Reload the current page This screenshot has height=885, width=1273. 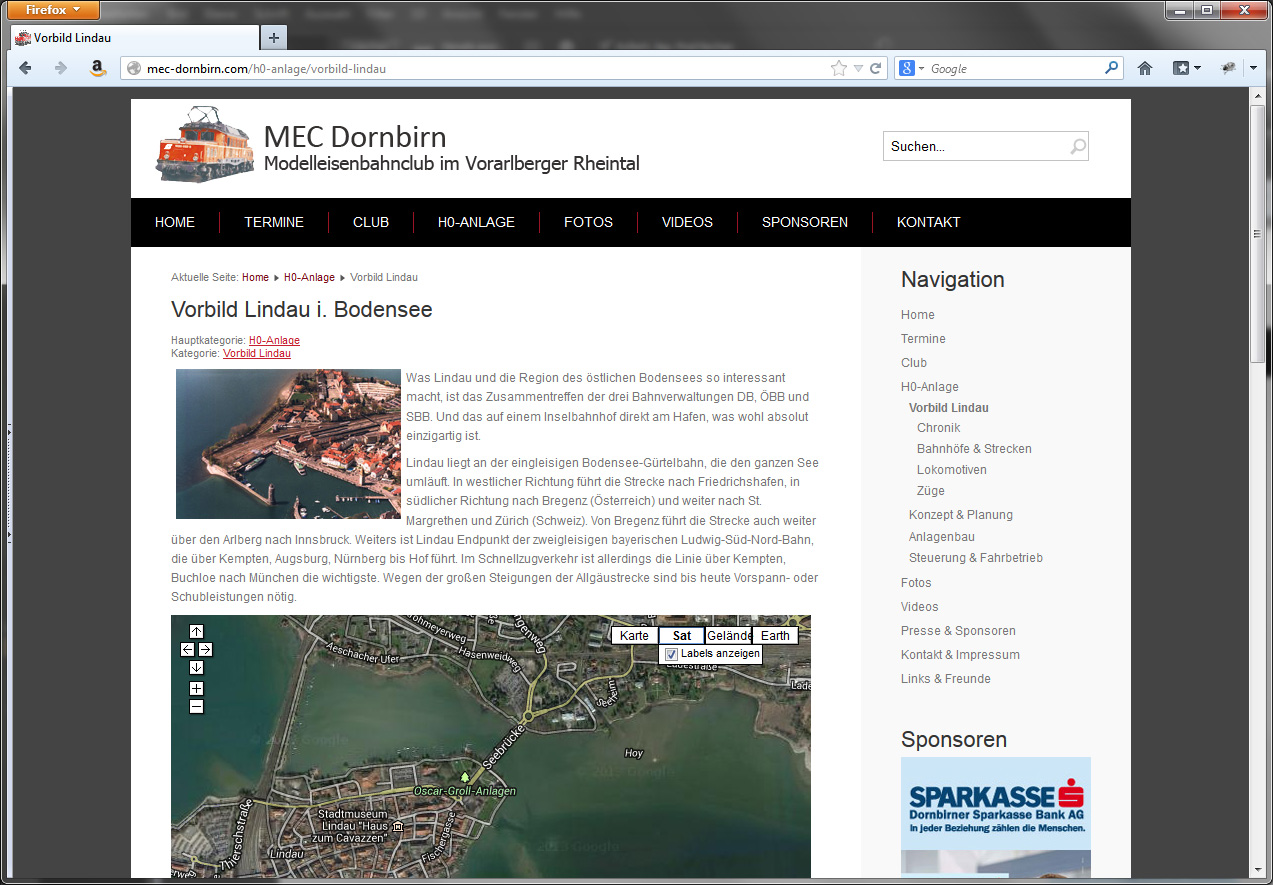click(875, 69)
